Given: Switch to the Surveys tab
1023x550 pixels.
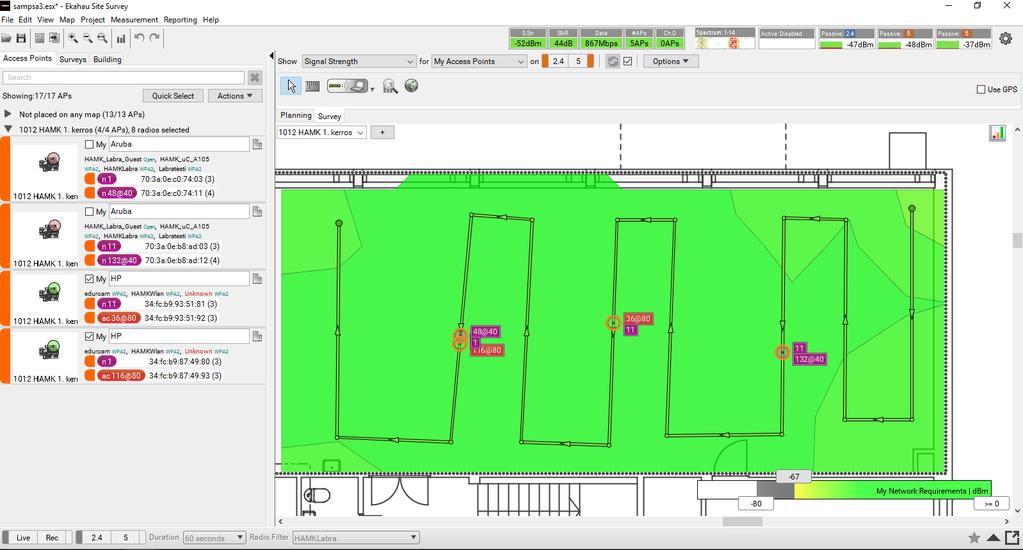Looking at the screenshot, I should pyautogui.click(x=72, y=59).
